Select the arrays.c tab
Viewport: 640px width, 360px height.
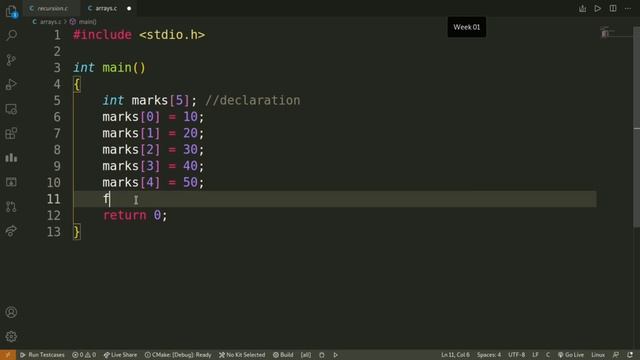coord(106,8)
